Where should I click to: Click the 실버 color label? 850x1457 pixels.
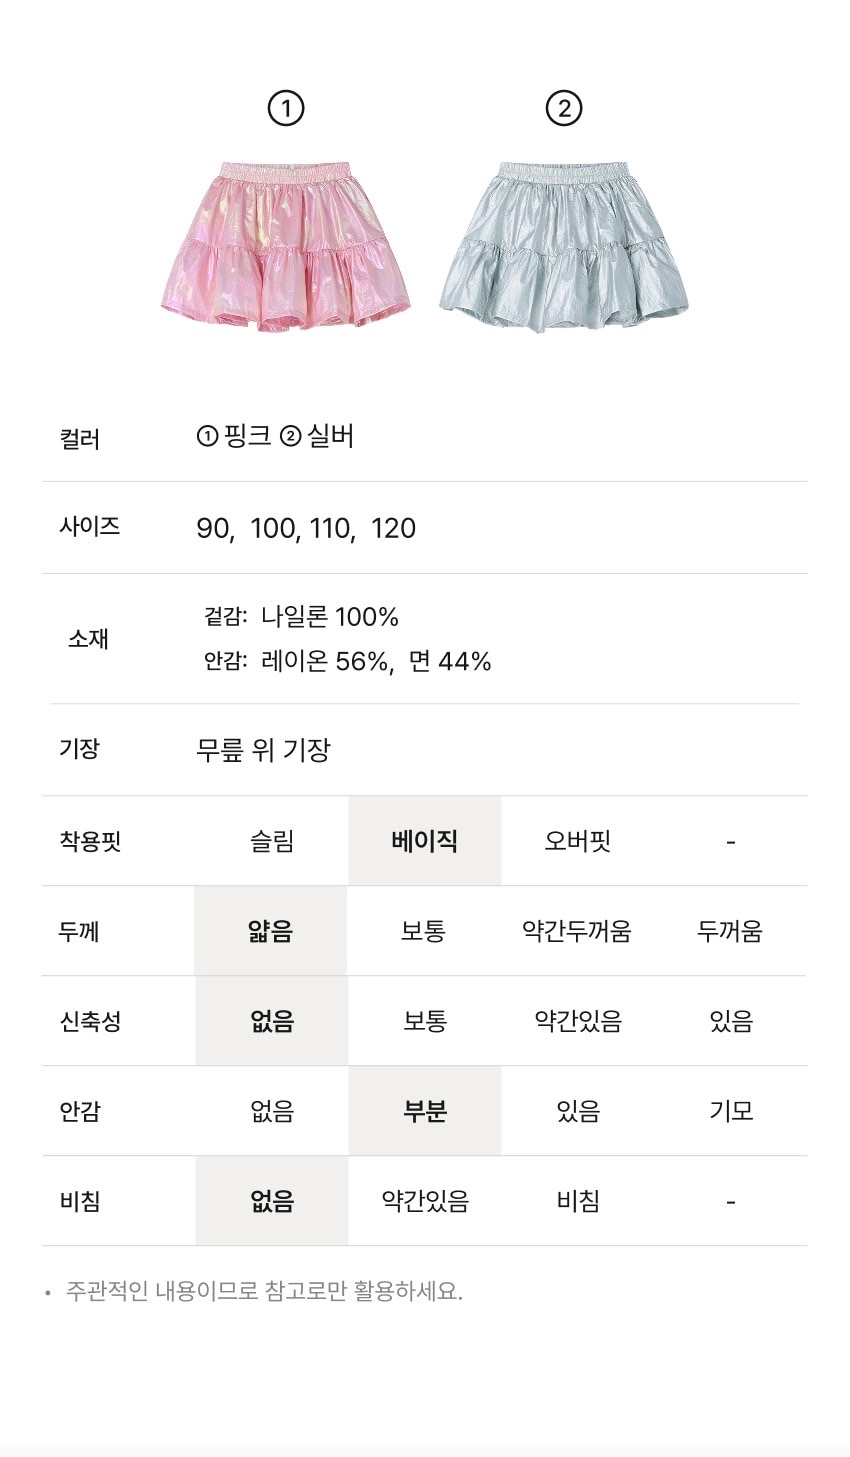coord(330,436)
